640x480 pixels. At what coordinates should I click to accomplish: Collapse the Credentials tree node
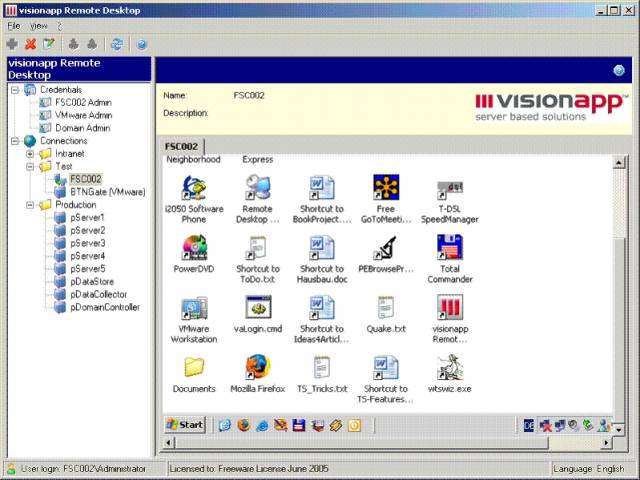coord(15,90)
